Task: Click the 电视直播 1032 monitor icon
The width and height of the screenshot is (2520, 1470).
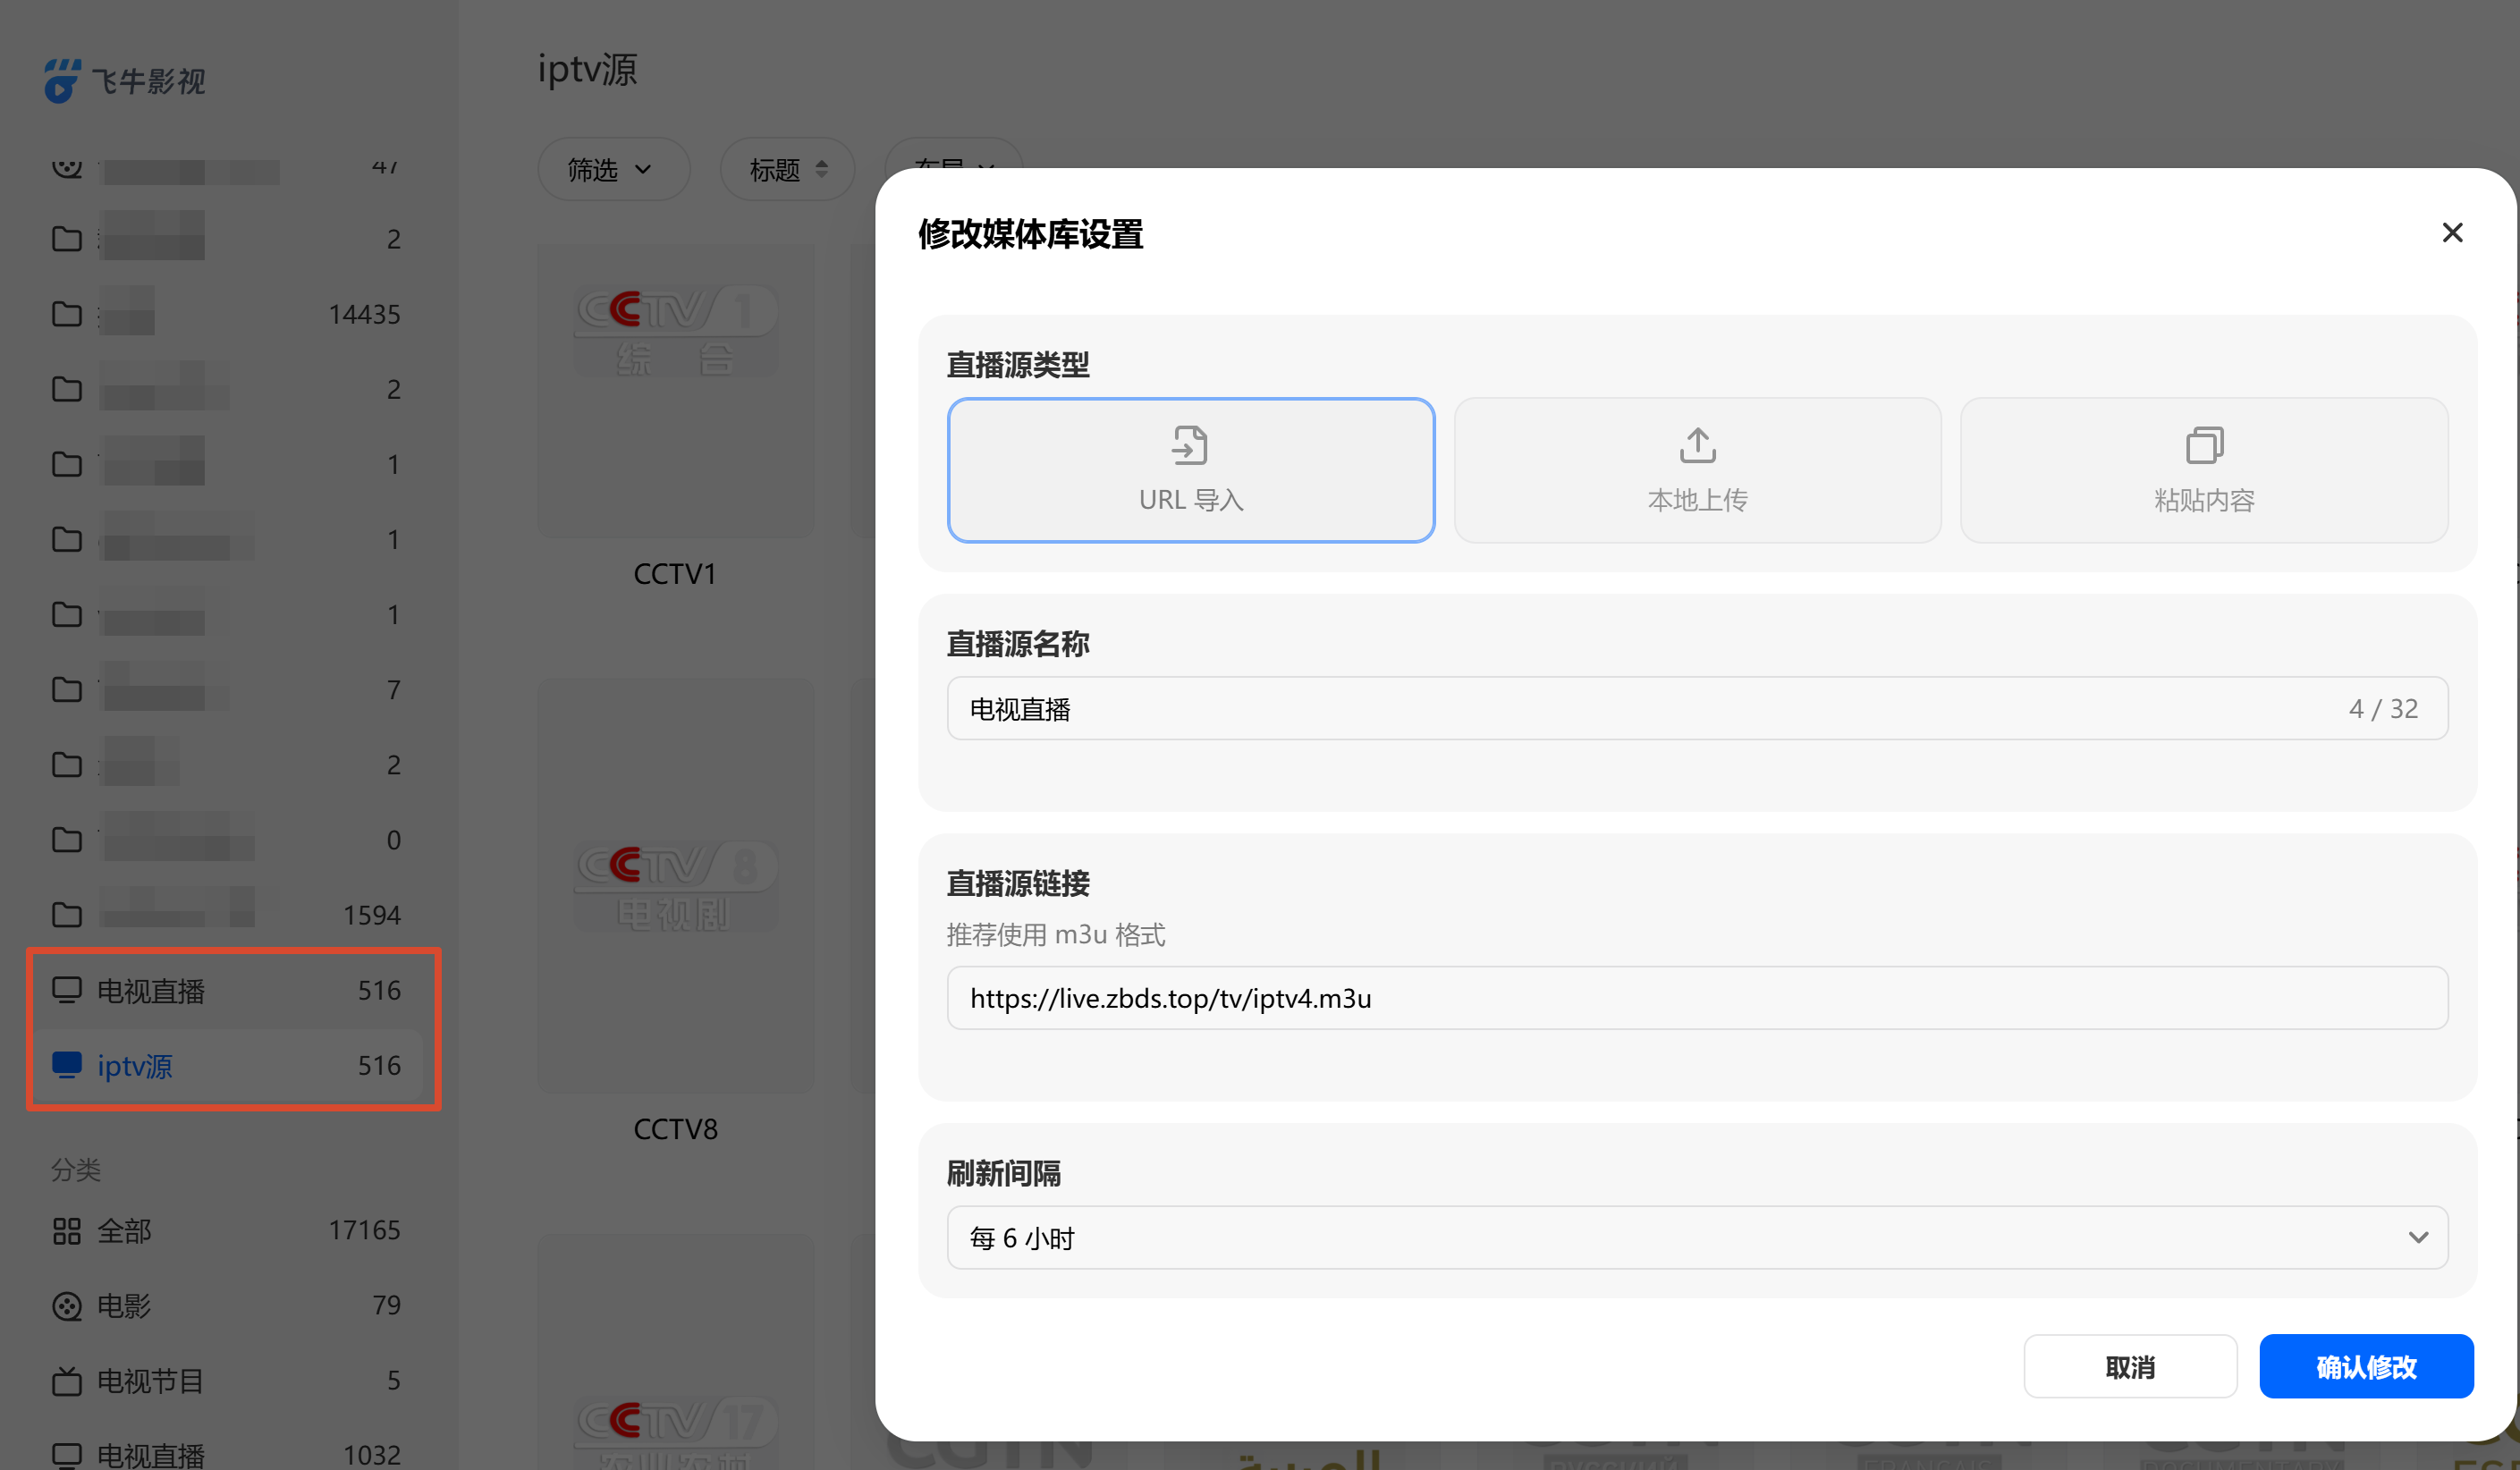Action: (x=67, y=1456)
